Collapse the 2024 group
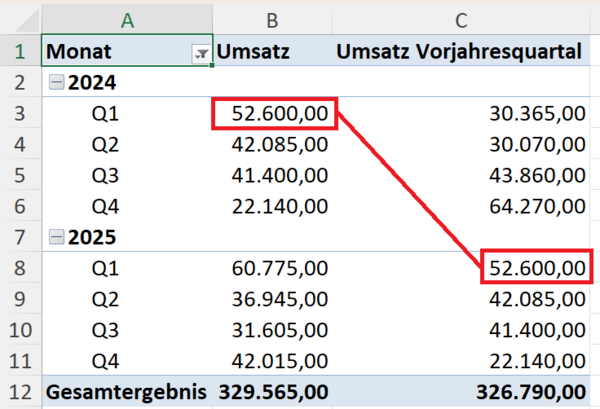 click(x=56, y=84)
